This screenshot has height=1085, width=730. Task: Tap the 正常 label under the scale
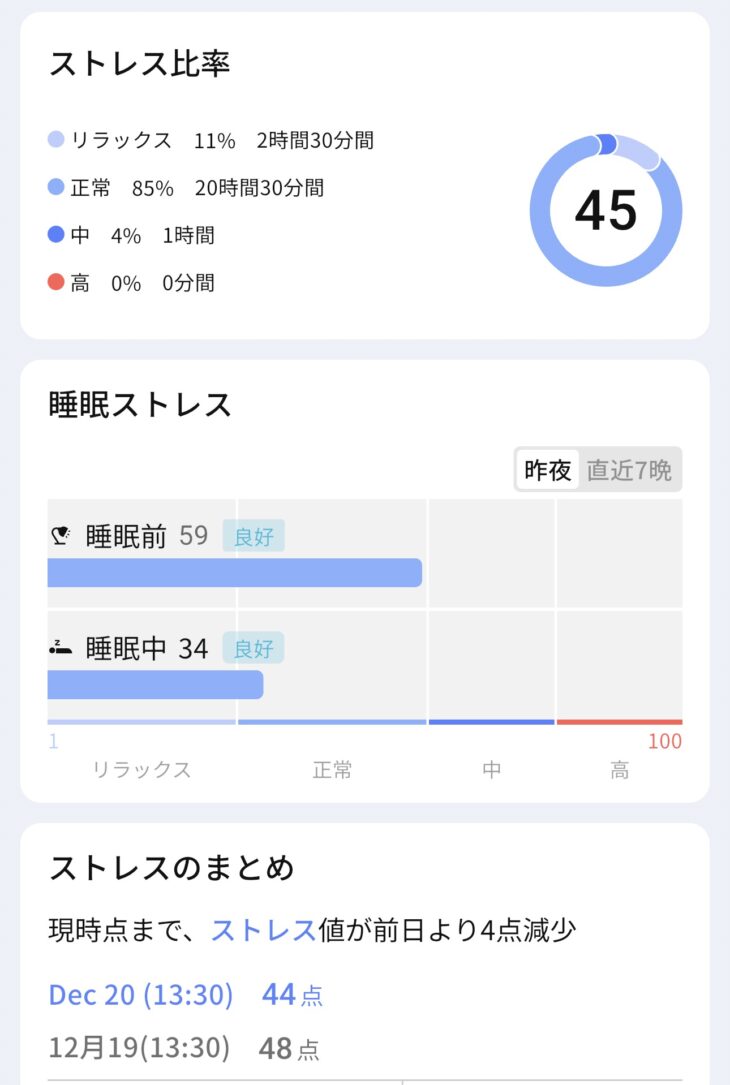tap(332, 770)
